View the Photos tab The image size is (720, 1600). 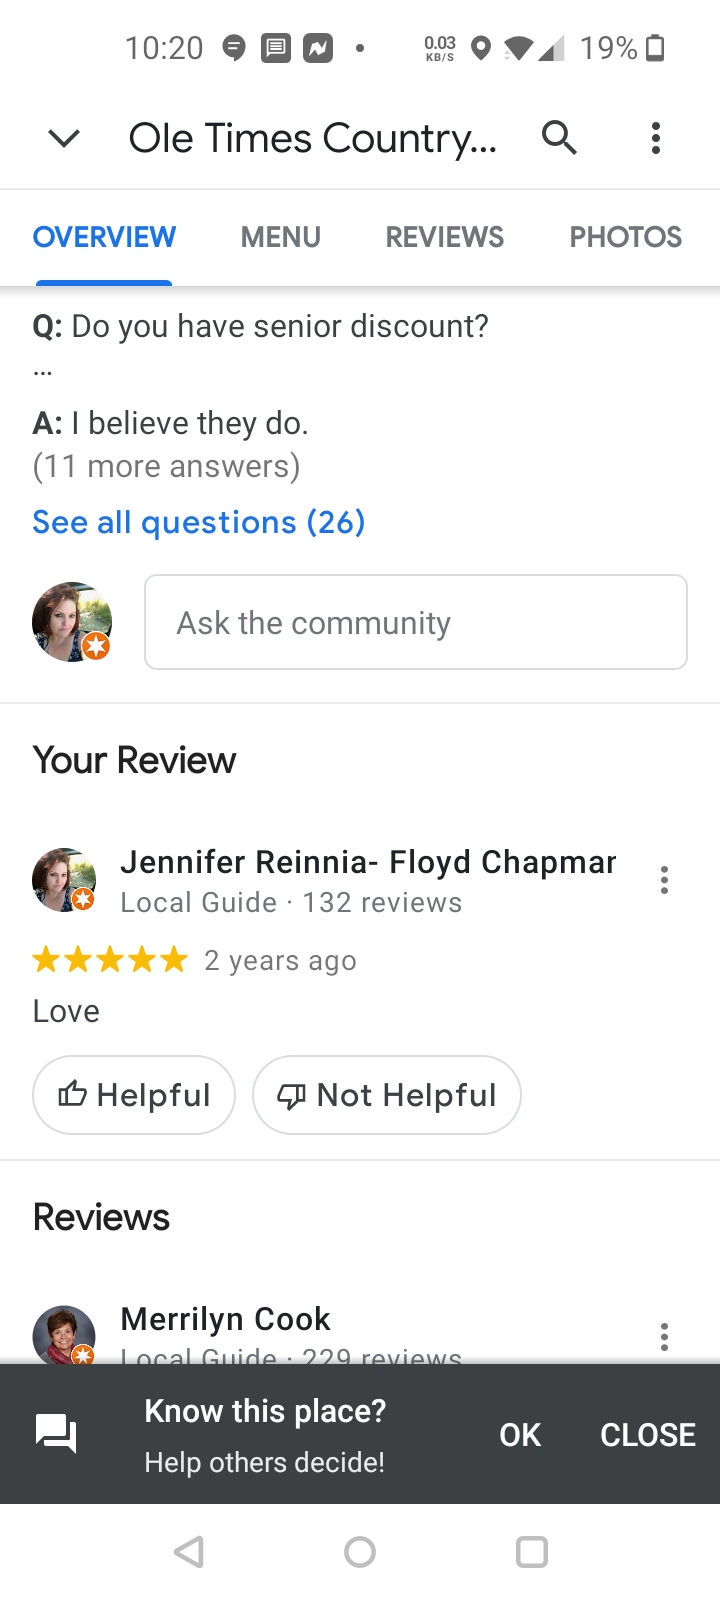click(625, 237)
